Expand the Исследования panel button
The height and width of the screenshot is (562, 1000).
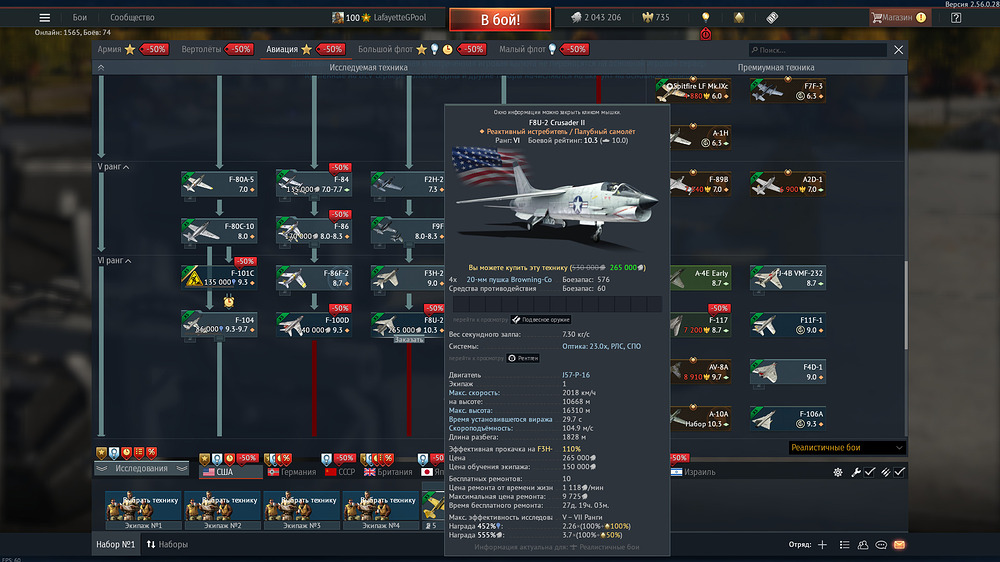(142, 468)
